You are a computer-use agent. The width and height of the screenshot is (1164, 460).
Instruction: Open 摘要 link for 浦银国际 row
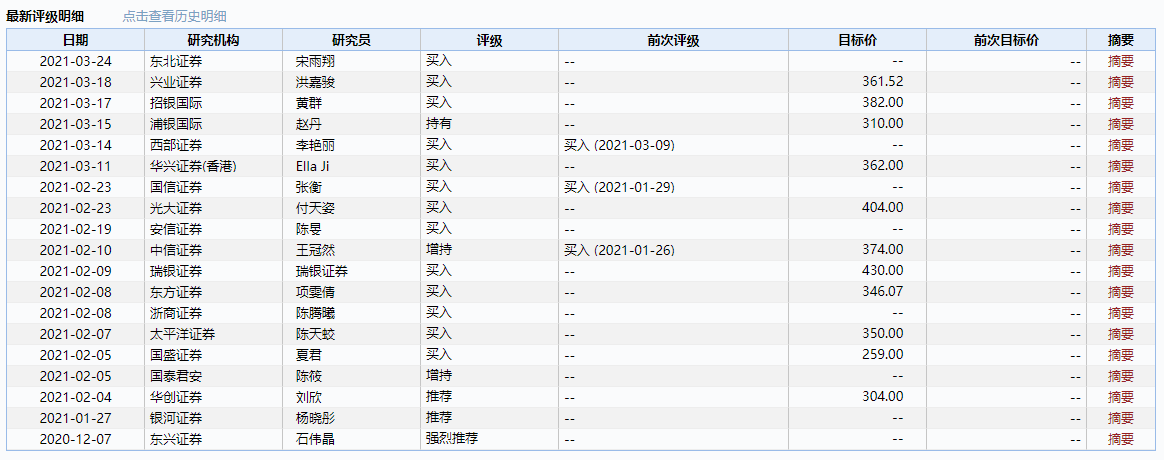(1121, 124)
